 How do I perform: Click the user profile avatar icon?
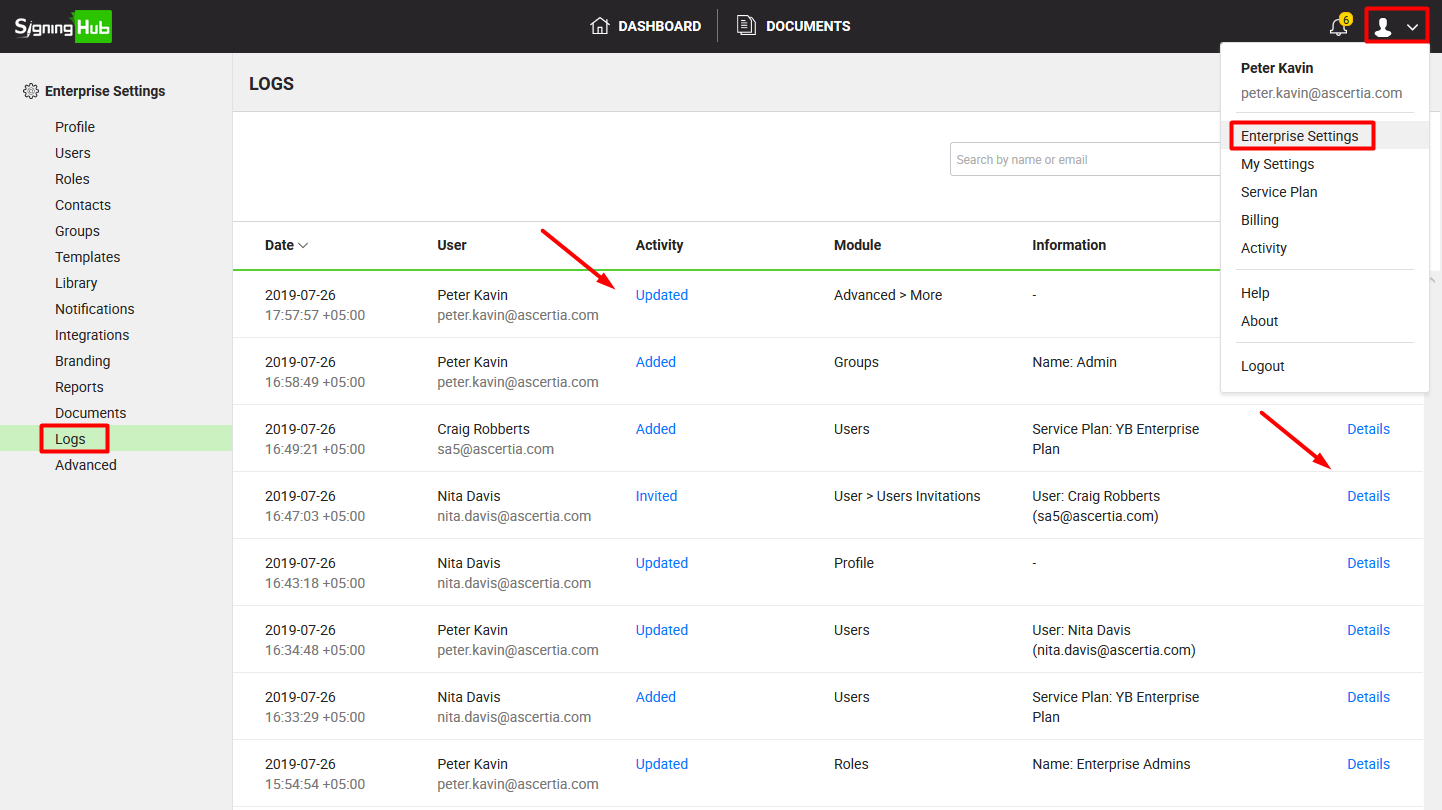pyautogui.click(x=1383, y=27)
